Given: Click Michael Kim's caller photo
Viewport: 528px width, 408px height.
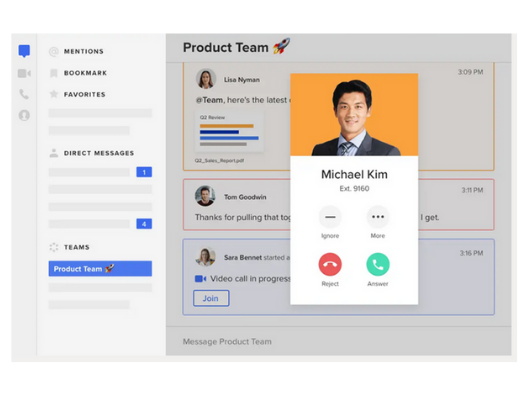Looking at the screenshot, I should click(354, 114).
